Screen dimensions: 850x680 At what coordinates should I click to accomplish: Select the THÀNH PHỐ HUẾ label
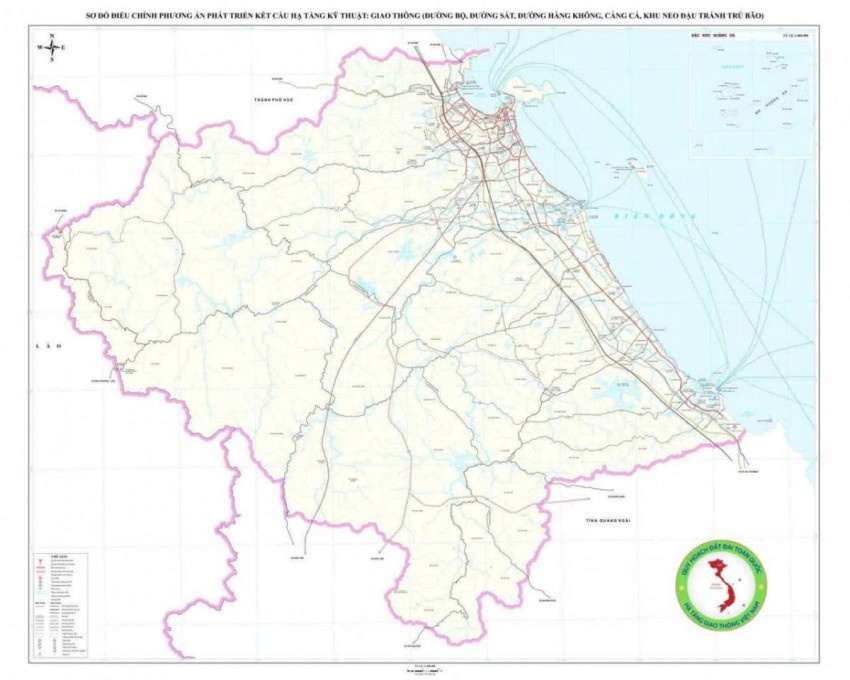278,101
